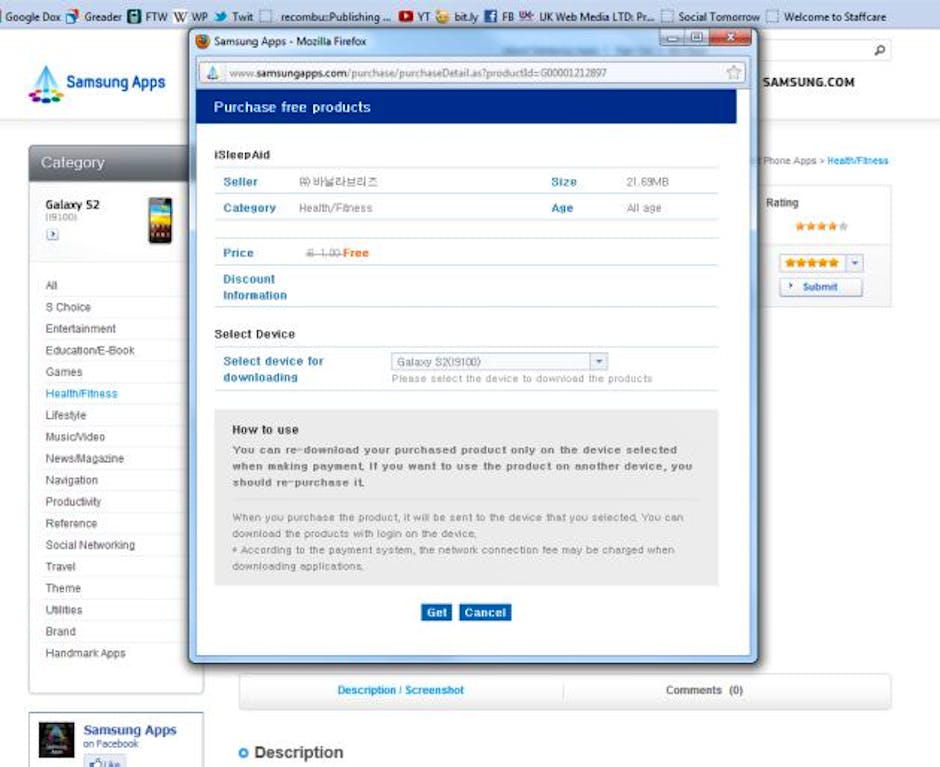Click the search magnifier icon
This screenshot has width=940, height=767.
(879, 50)
